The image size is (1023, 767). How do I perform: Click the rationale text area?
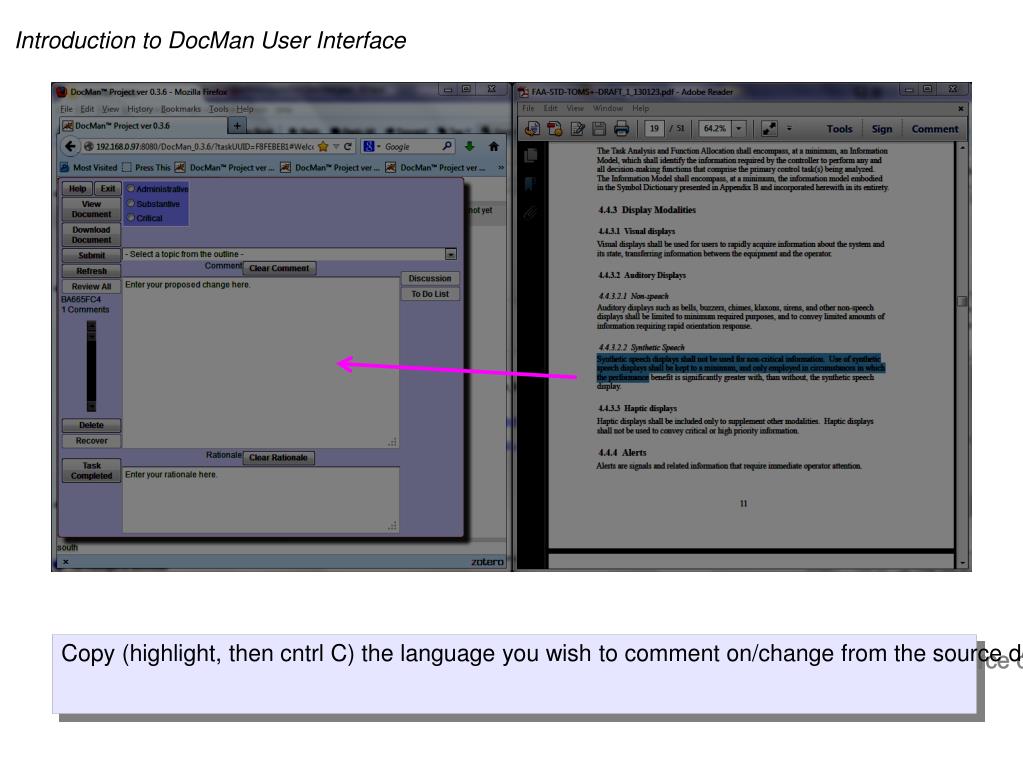tap(261, 500)
